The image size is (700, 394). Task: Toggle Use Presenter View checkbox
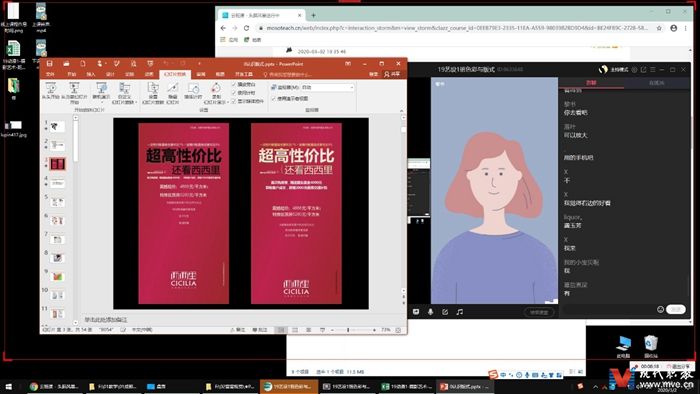[273, 99]
